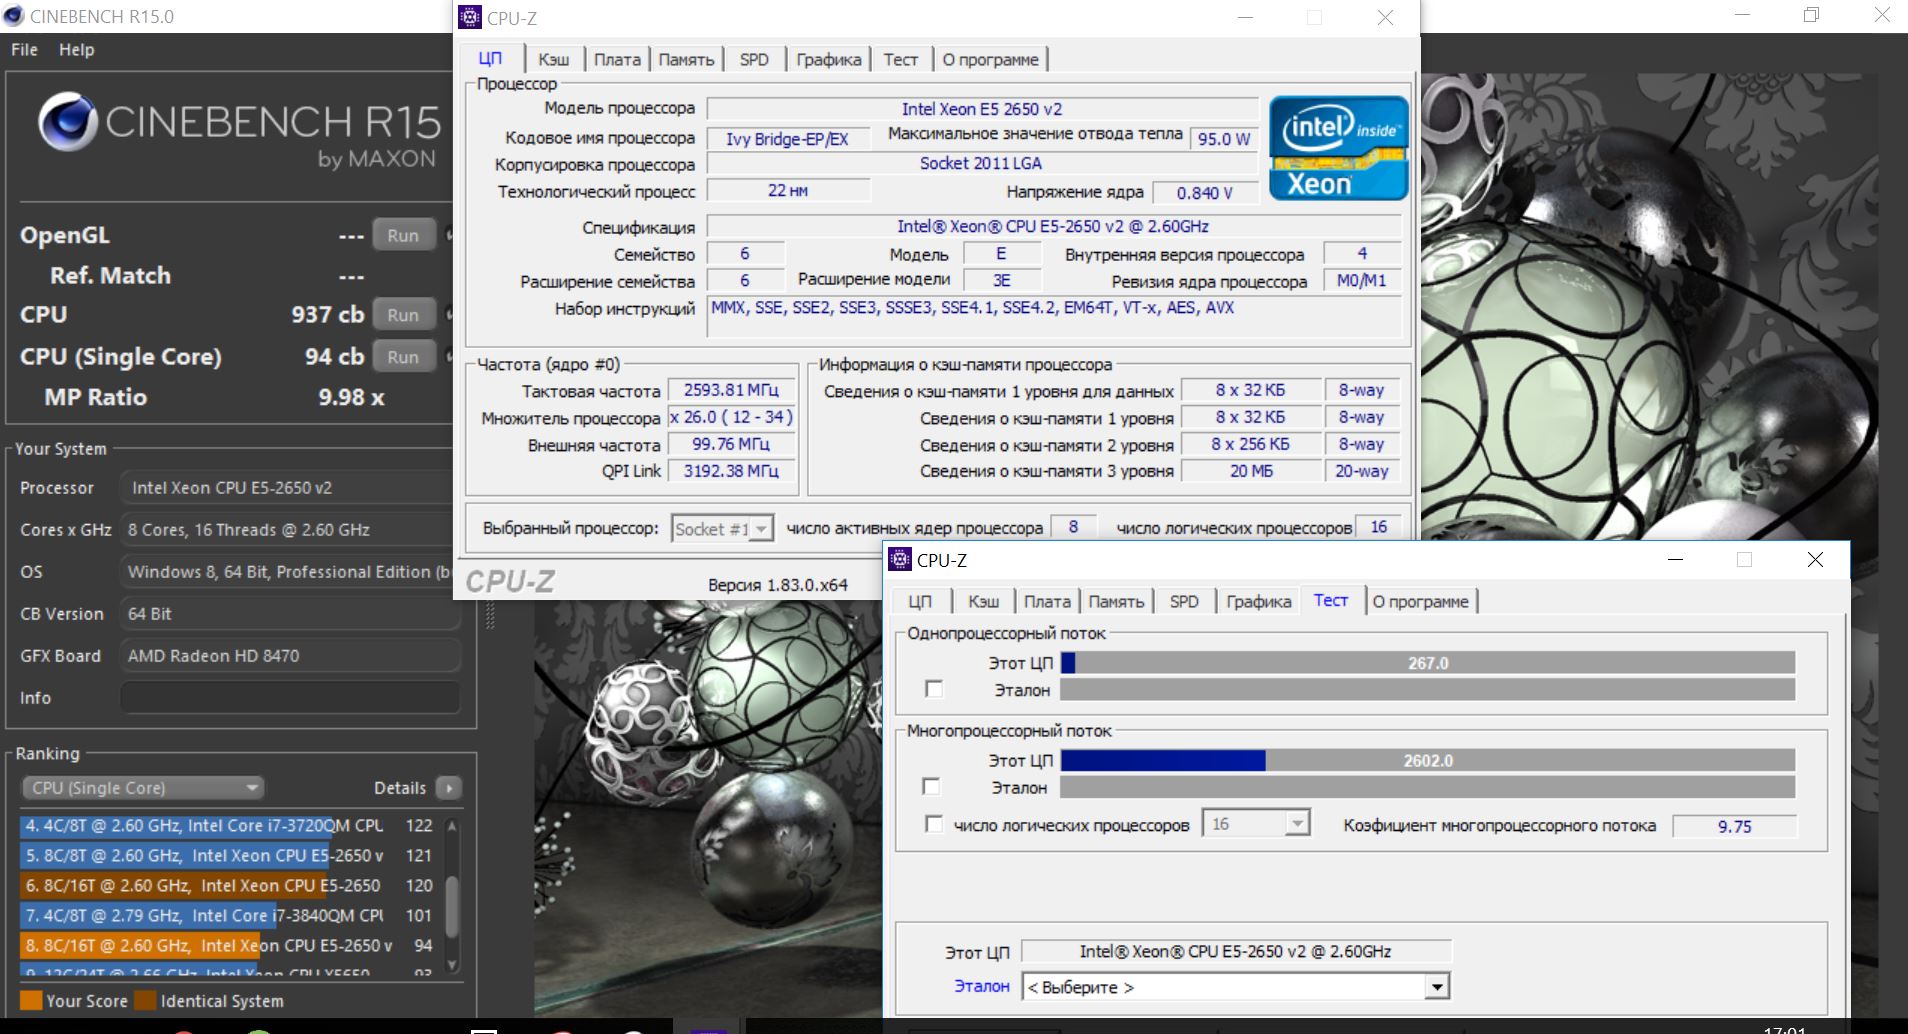The image size is (1908, 1034).
Task: Open the Help menu in Cinebench
Action: coord(76,50)
